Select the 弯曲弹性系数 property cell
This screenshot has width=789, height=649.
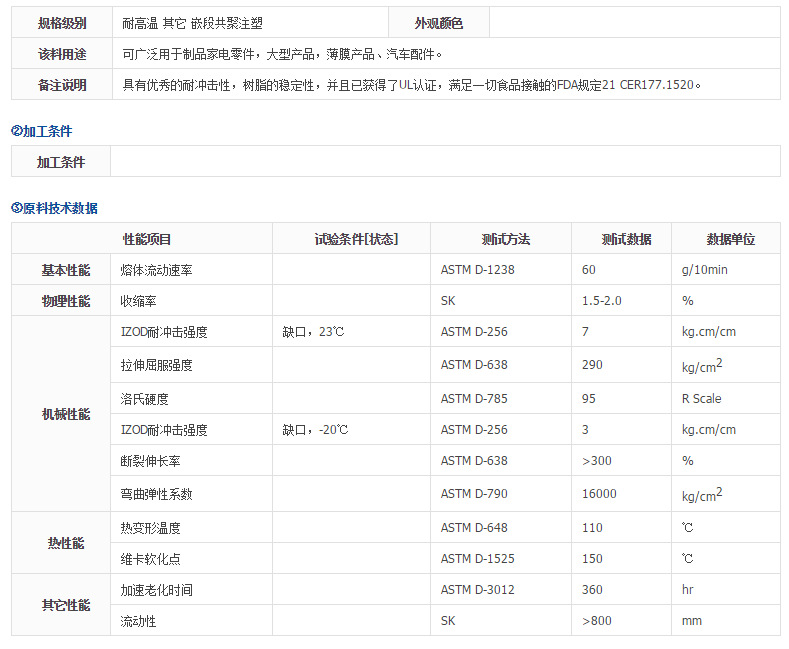pyautogui.click(x=192, y=494)
